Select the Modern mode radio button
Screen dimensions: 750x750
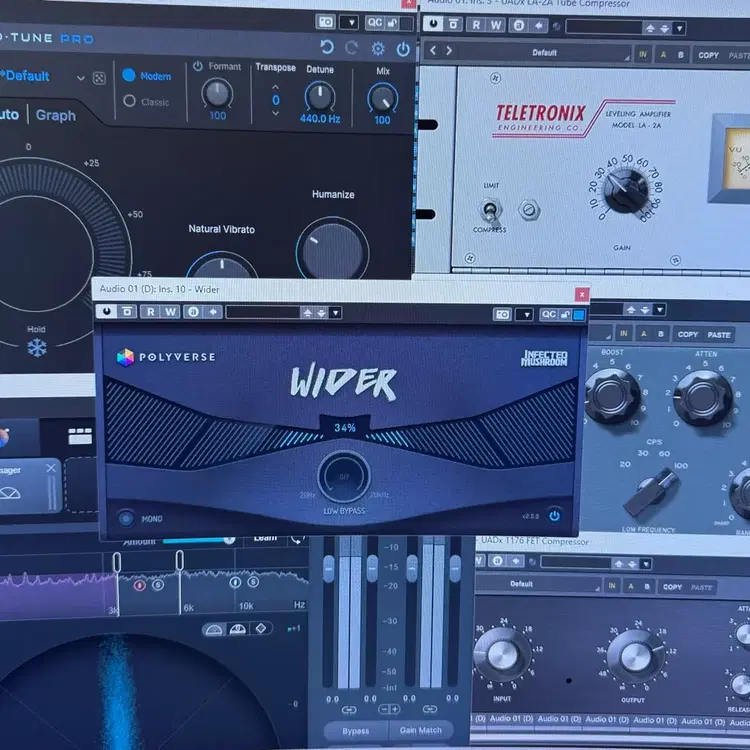(x=129, y=75)
